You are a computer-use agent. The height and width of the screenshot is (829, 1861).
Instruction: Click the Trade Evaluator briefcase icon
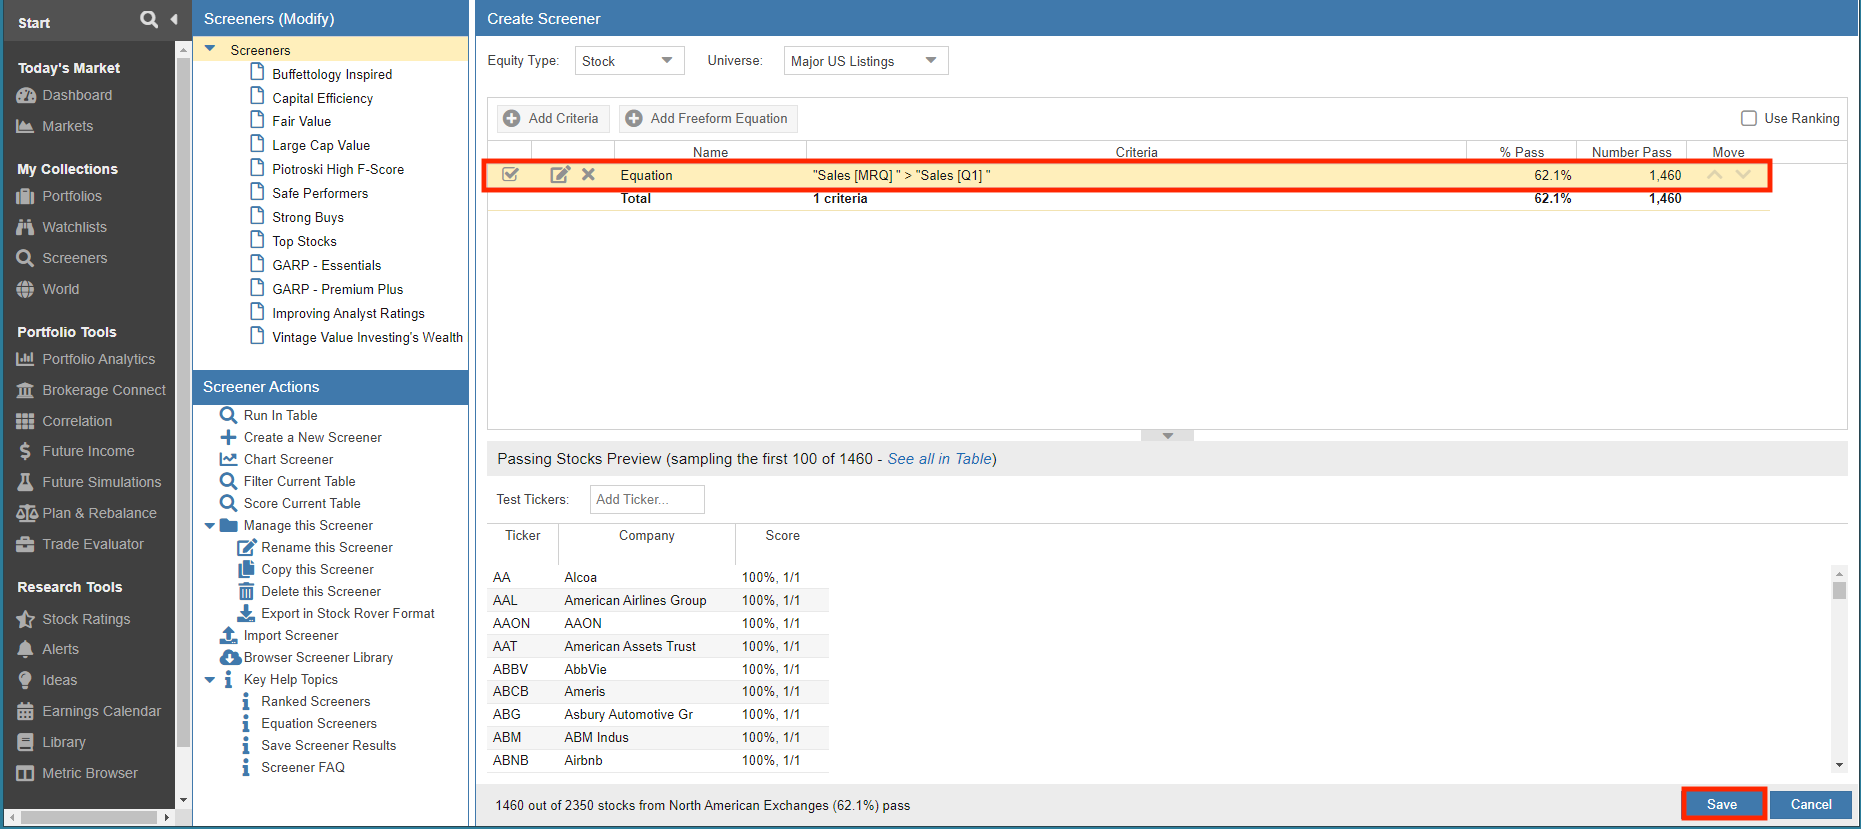click(25, 544)
